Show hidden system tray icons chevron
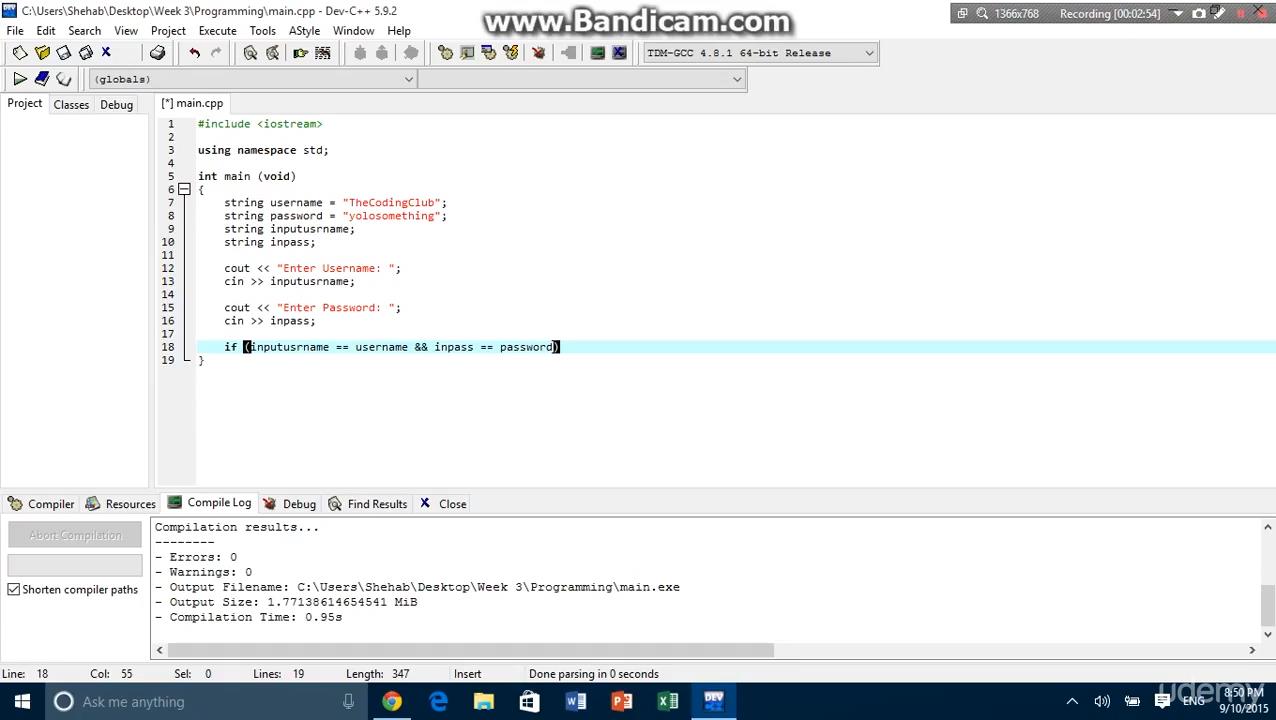1276x720 pixels. click(1072, 701)
